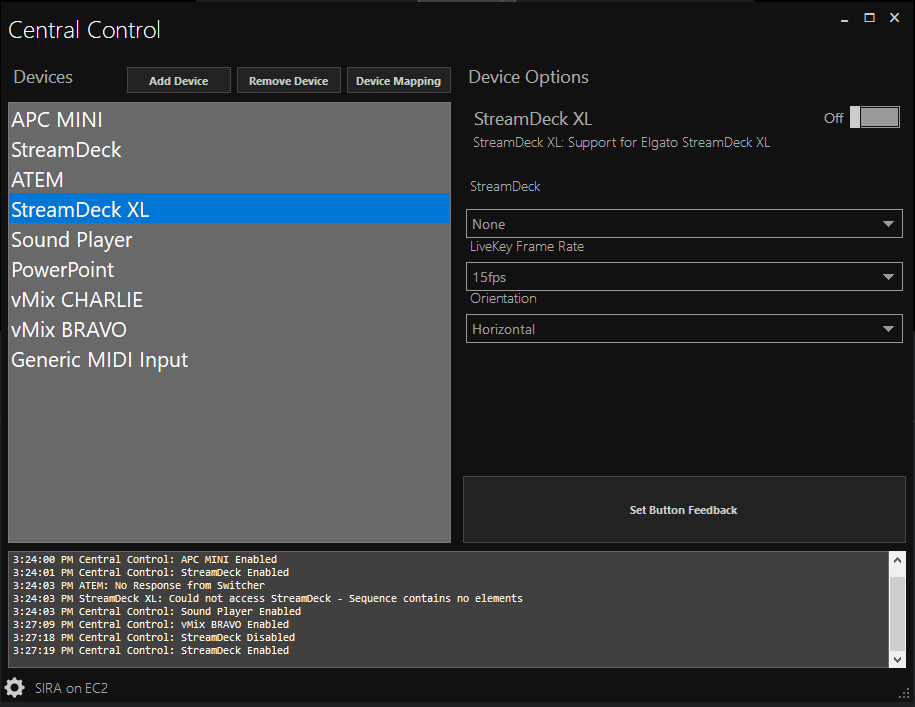915x707 pixels.
Task: Close the Central Control window
Action: [x=895, y=18]
